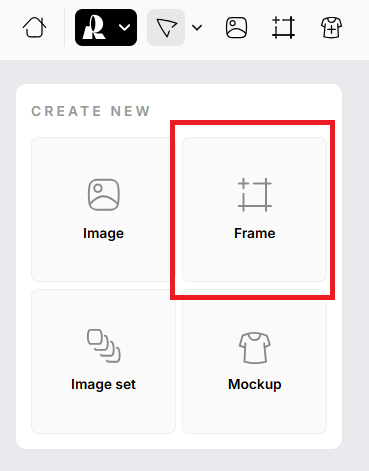Viewport: 369px width, 471px height.
Task: Go to the Home screen icon
Action: click(34, 27)
